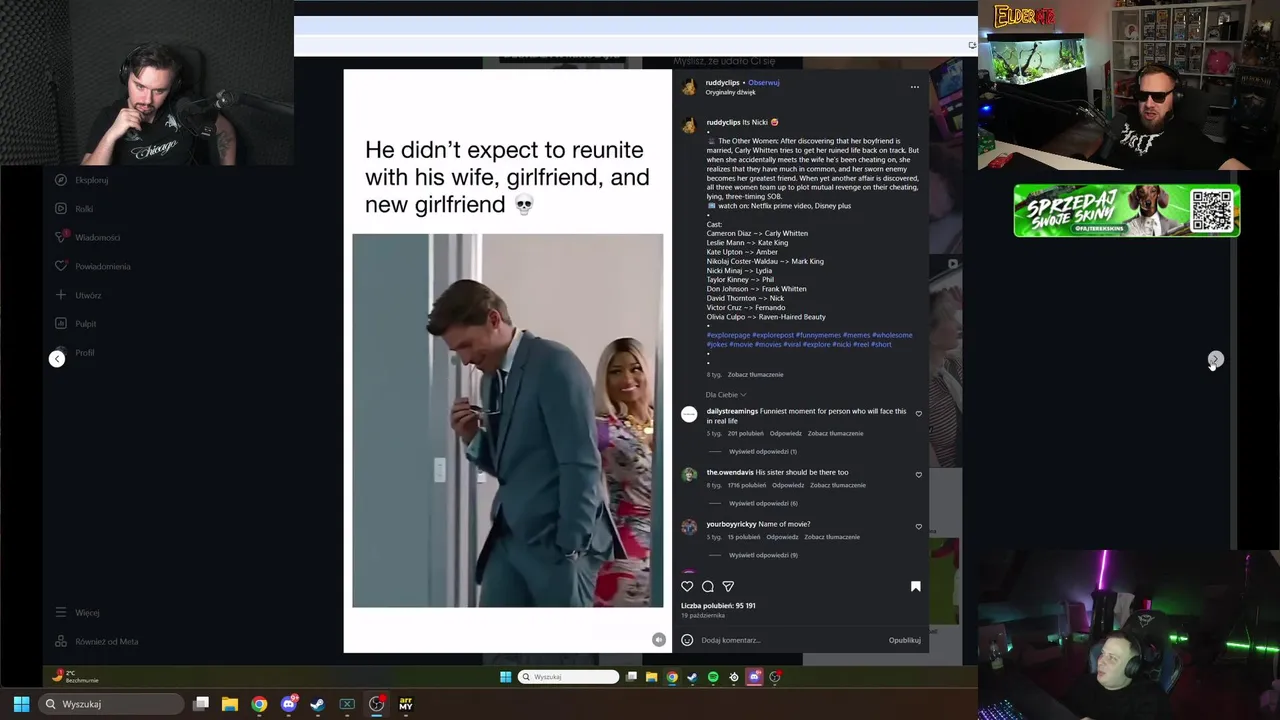Image resolution: width=1280 pixels, height=720 pixels.
Task: Expand the Dla Ciebie comment sort dropdown
Action: pyautogui.click(x=725, y=395)
